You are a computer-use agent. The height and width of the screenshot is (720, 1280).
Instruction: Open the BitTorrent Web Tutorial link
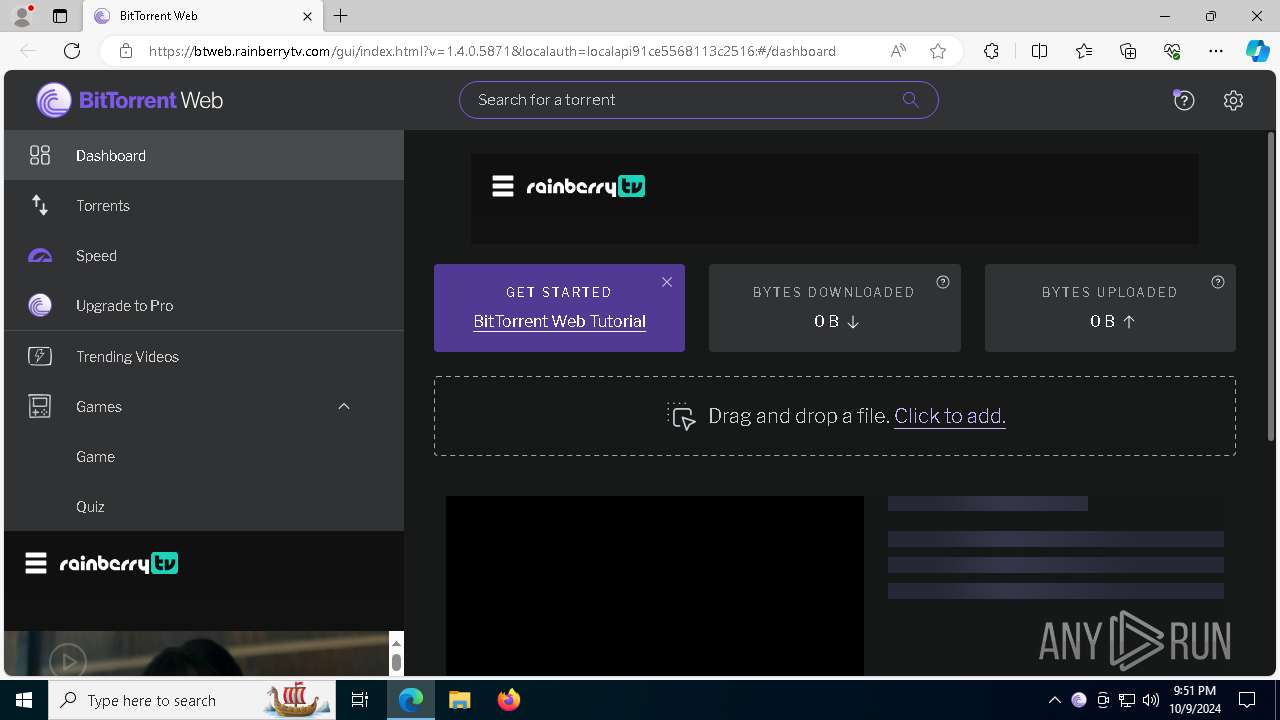coord(559,321)
